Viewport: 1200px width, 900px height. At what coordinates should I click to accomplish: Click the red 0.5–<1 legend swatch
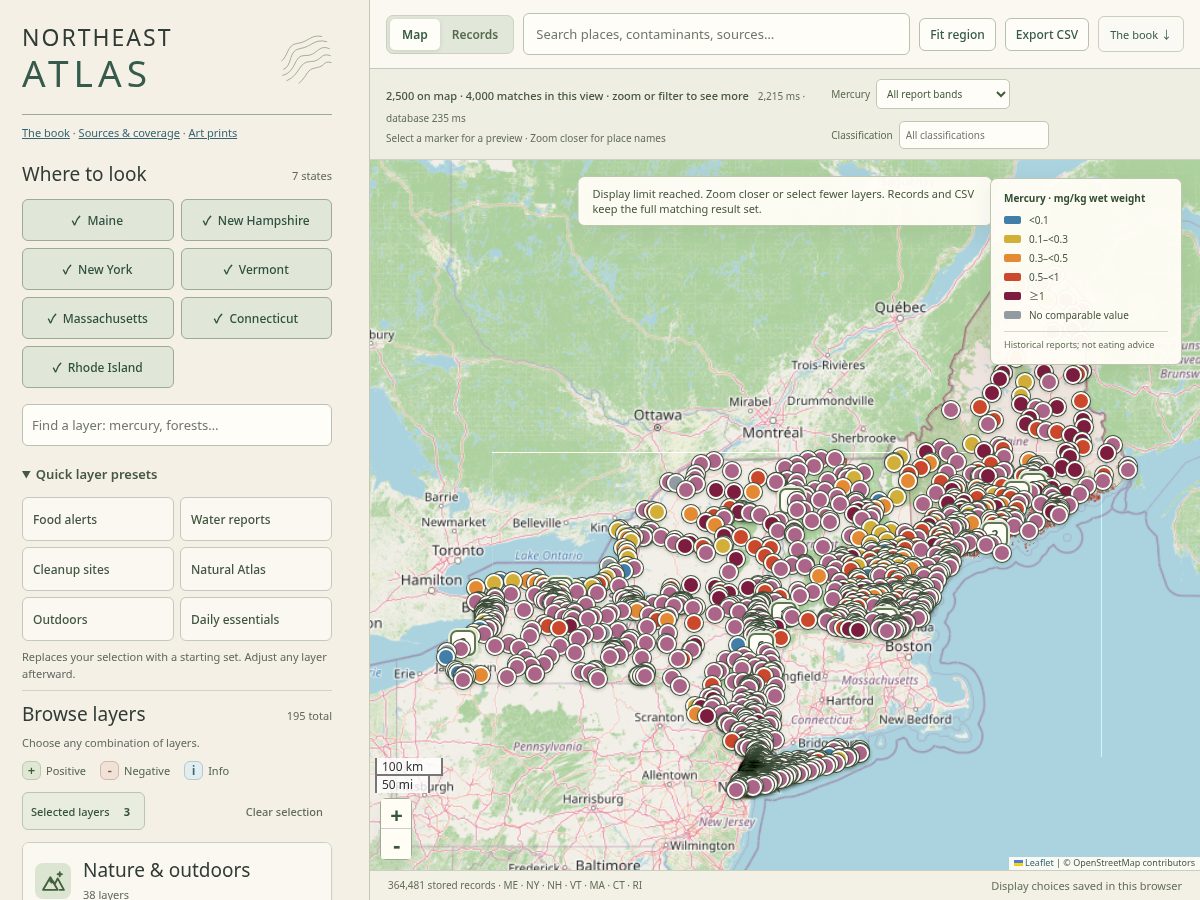pyautogui.click(x=1013, y=277)
